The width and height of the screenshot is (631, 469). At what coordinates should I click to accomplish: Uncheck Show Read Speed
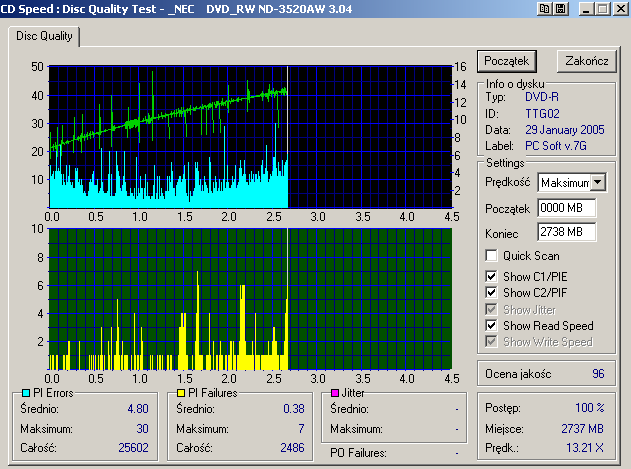491,325
